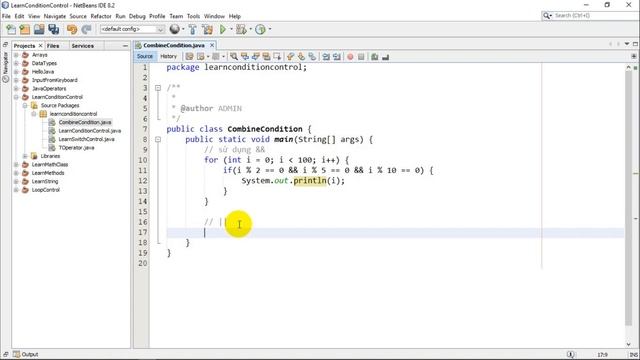Click the Find Selection magnifier icon
Screen dimensions: 640x360
click(x=234, y=57)
